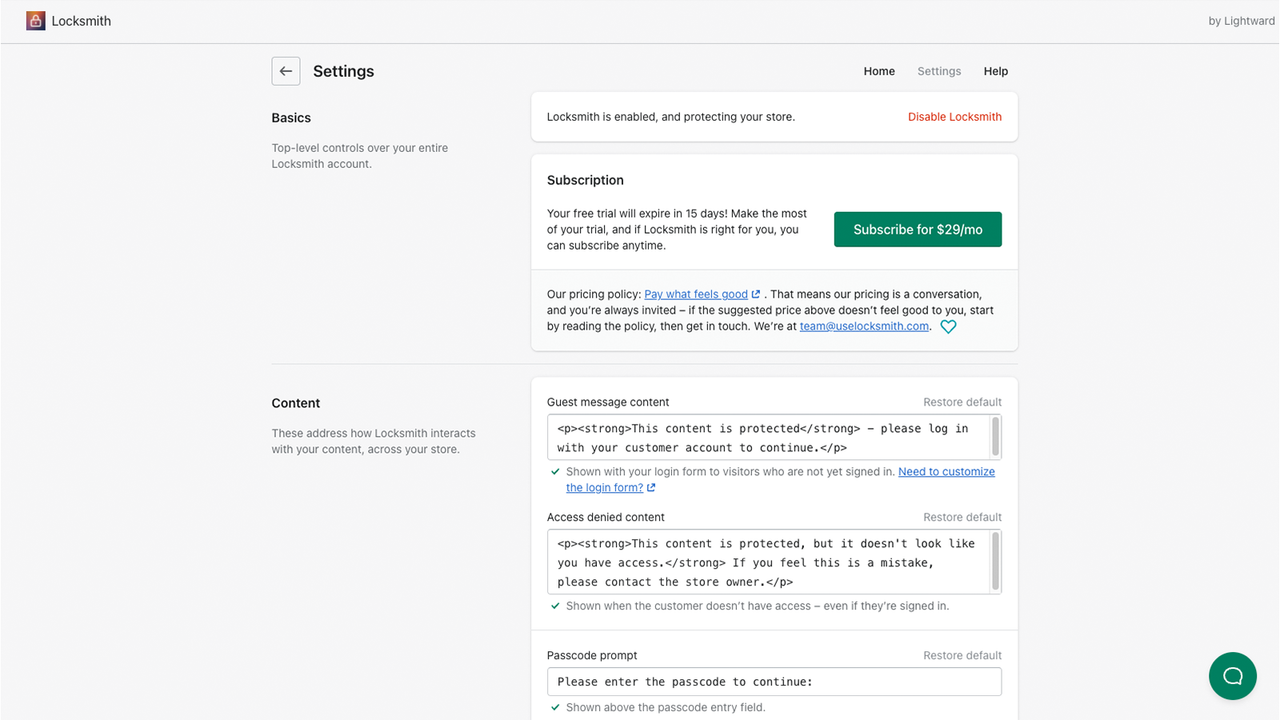Select the Settings tab
This screenshot has height=720, width=1280.
(939, 71)
